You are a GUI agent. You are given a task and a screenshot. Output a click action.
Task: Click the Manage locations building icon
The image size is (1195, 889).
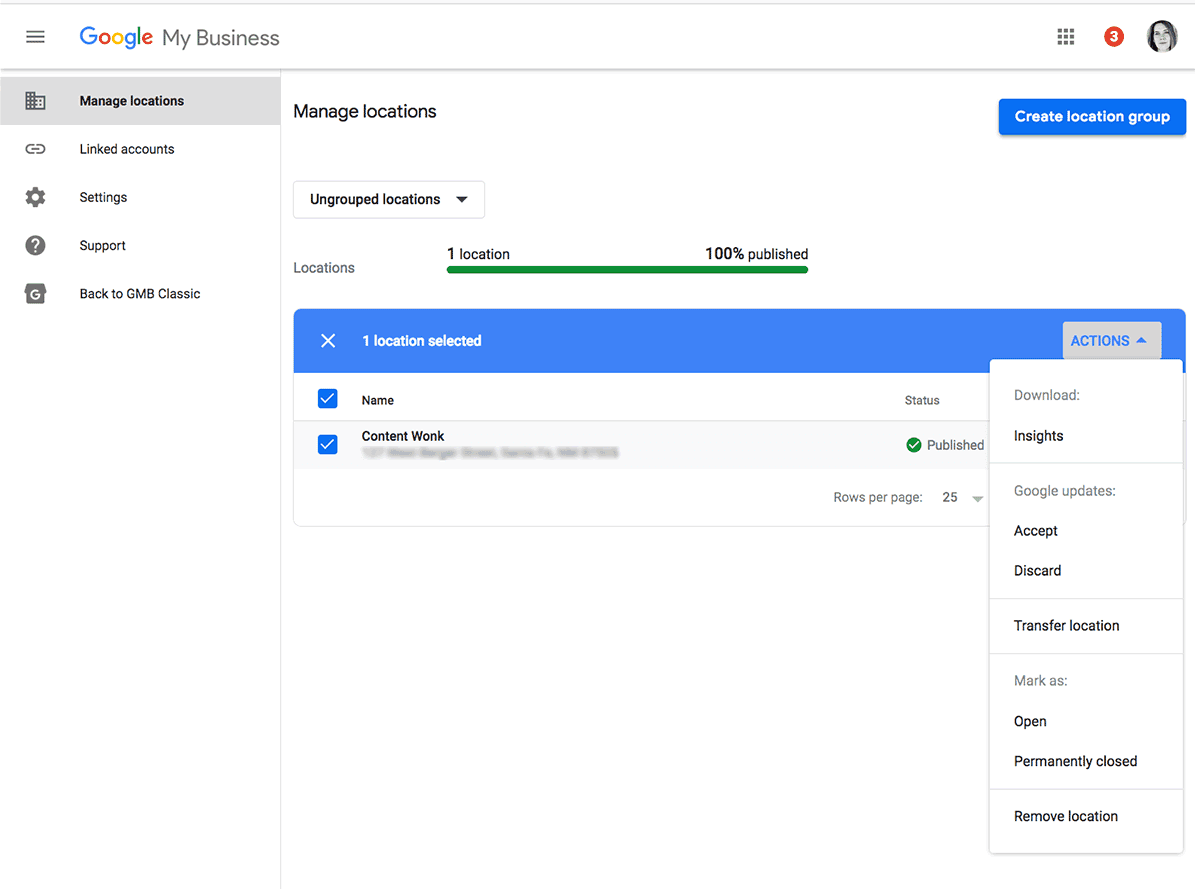pyautogui.click(x=35, y=101)
